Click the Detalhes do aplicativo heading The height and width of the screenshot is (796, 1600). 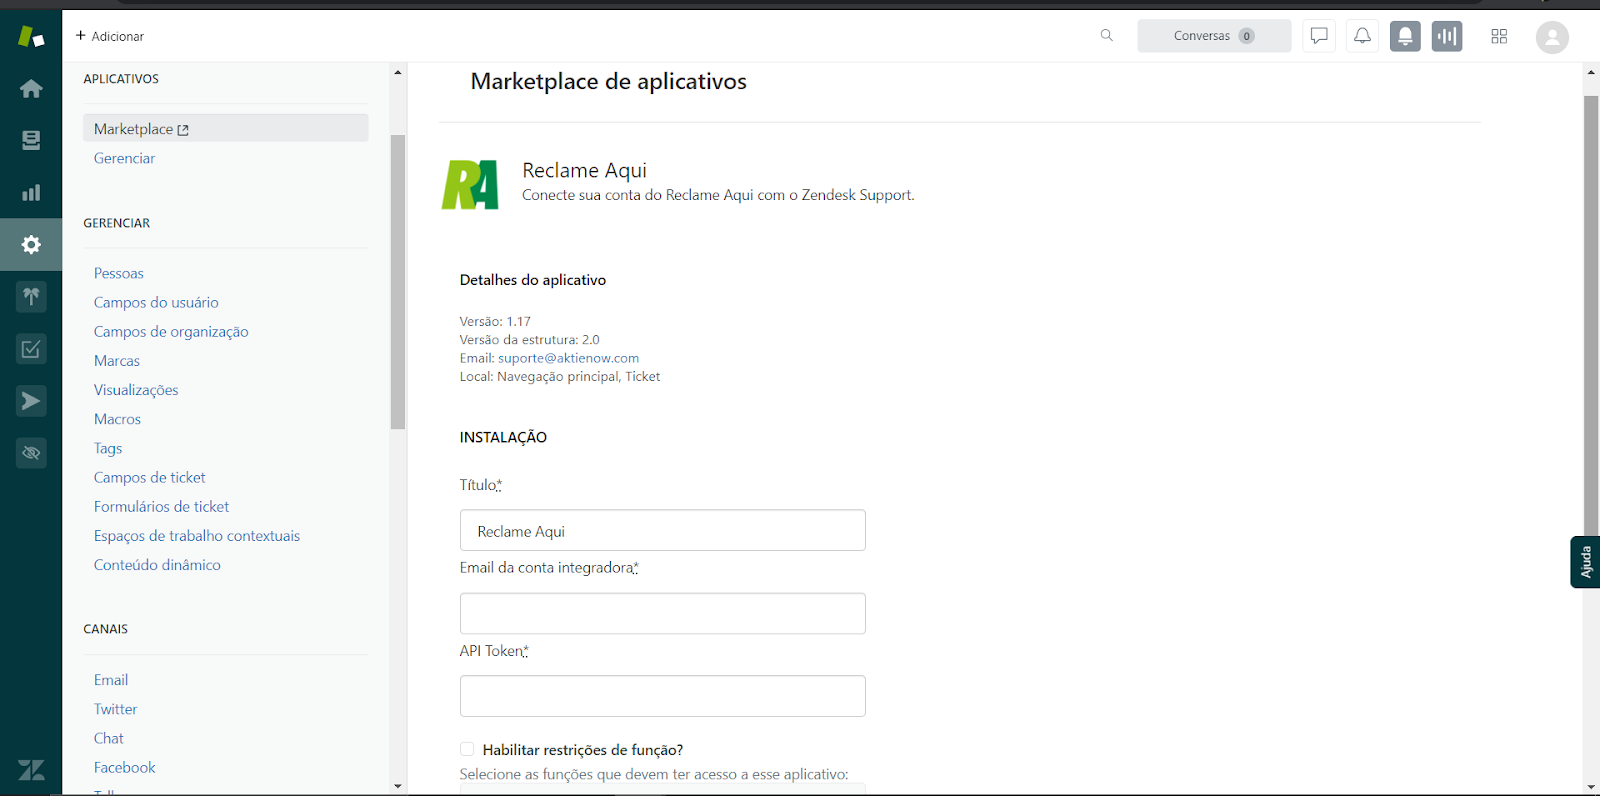(x=533, y=280)
